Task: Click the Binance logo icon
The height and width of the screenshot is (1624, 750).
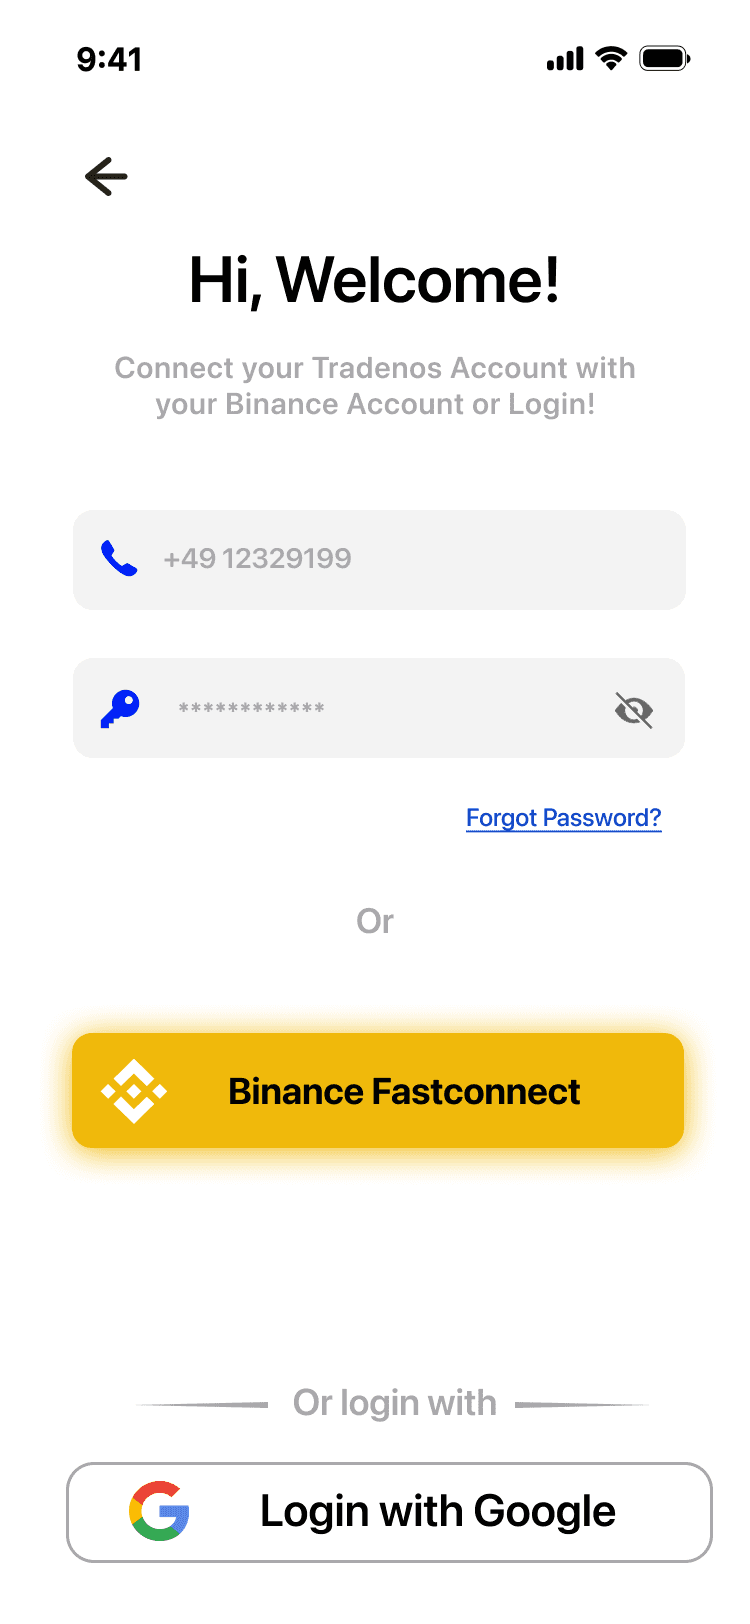Action: (133, 1091)
